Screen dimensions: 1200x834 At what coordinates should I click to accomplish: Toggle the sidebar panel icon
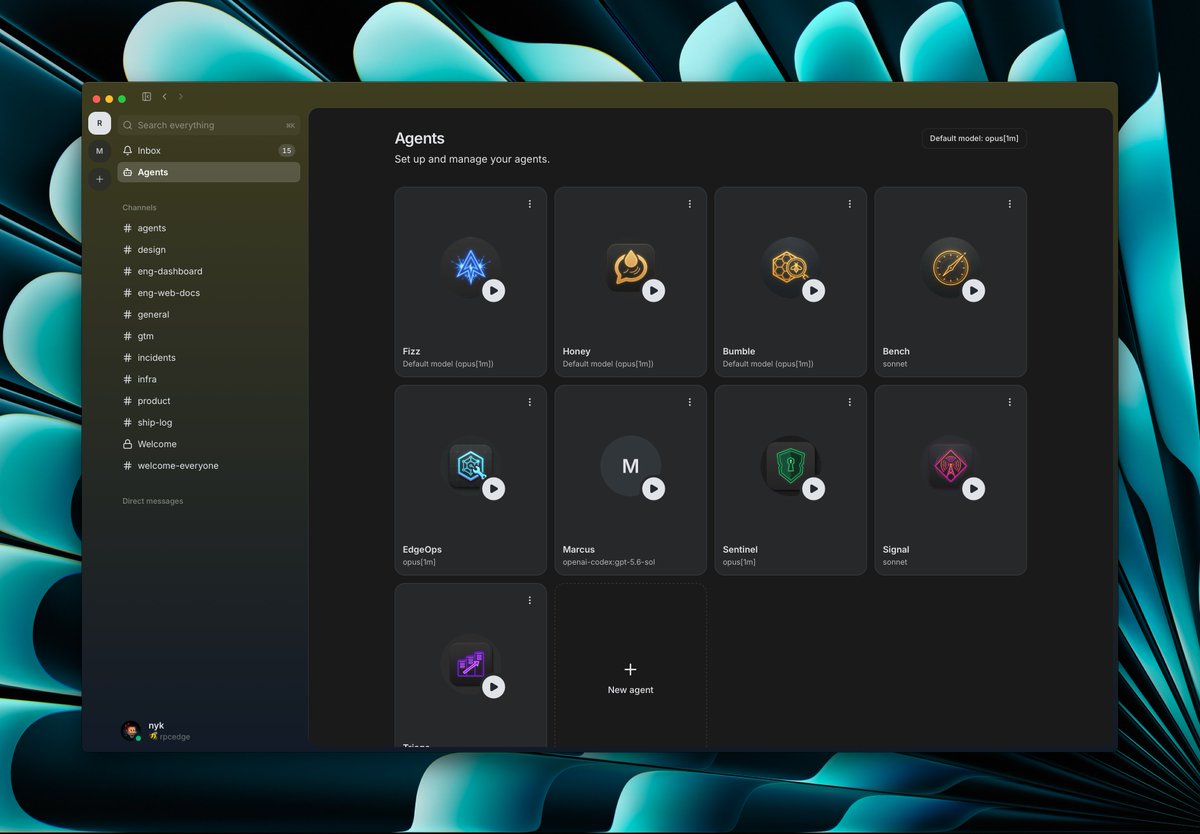146,97
